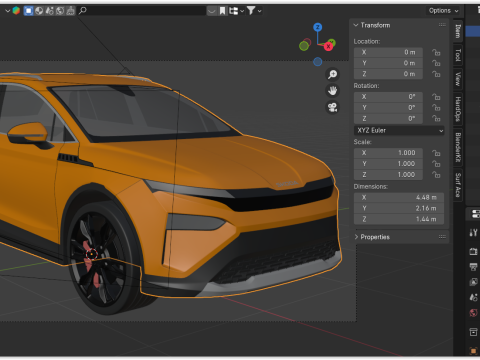Click the multicolored hexagon icon in header

tap(16, 11)
